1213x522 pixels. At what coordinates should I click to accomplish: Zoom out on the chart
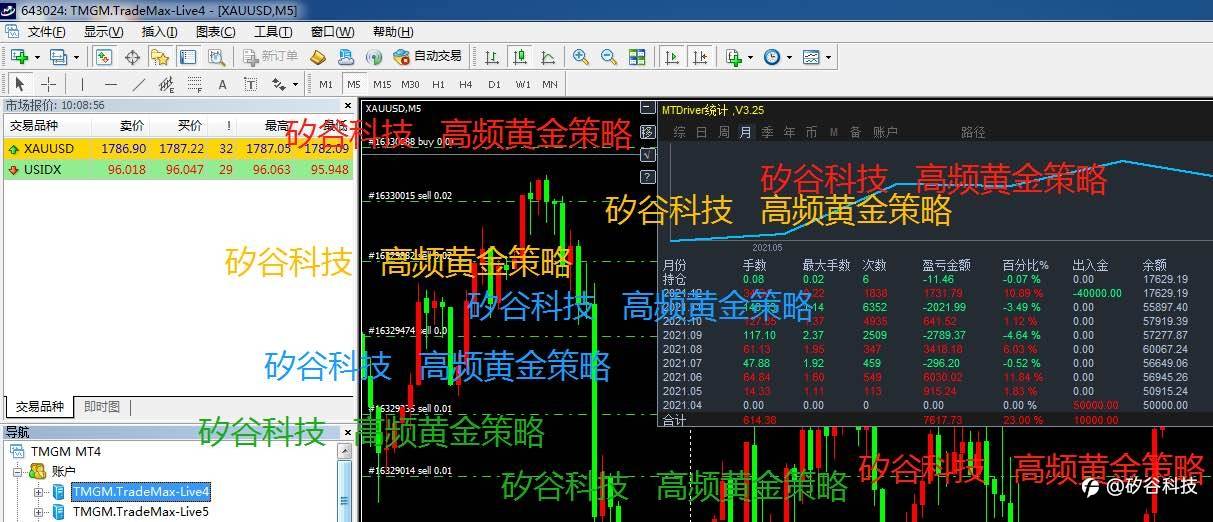[x=608, y=57]
